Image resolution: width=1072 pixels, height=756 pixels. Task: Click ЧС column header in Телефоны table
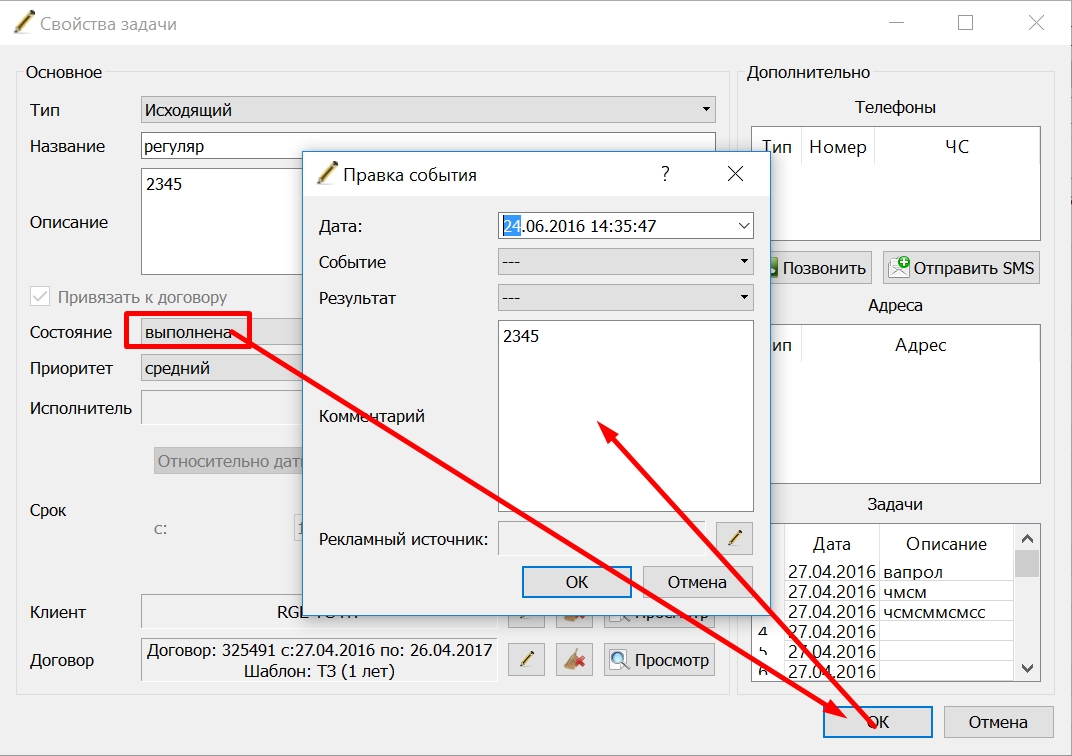957,146
